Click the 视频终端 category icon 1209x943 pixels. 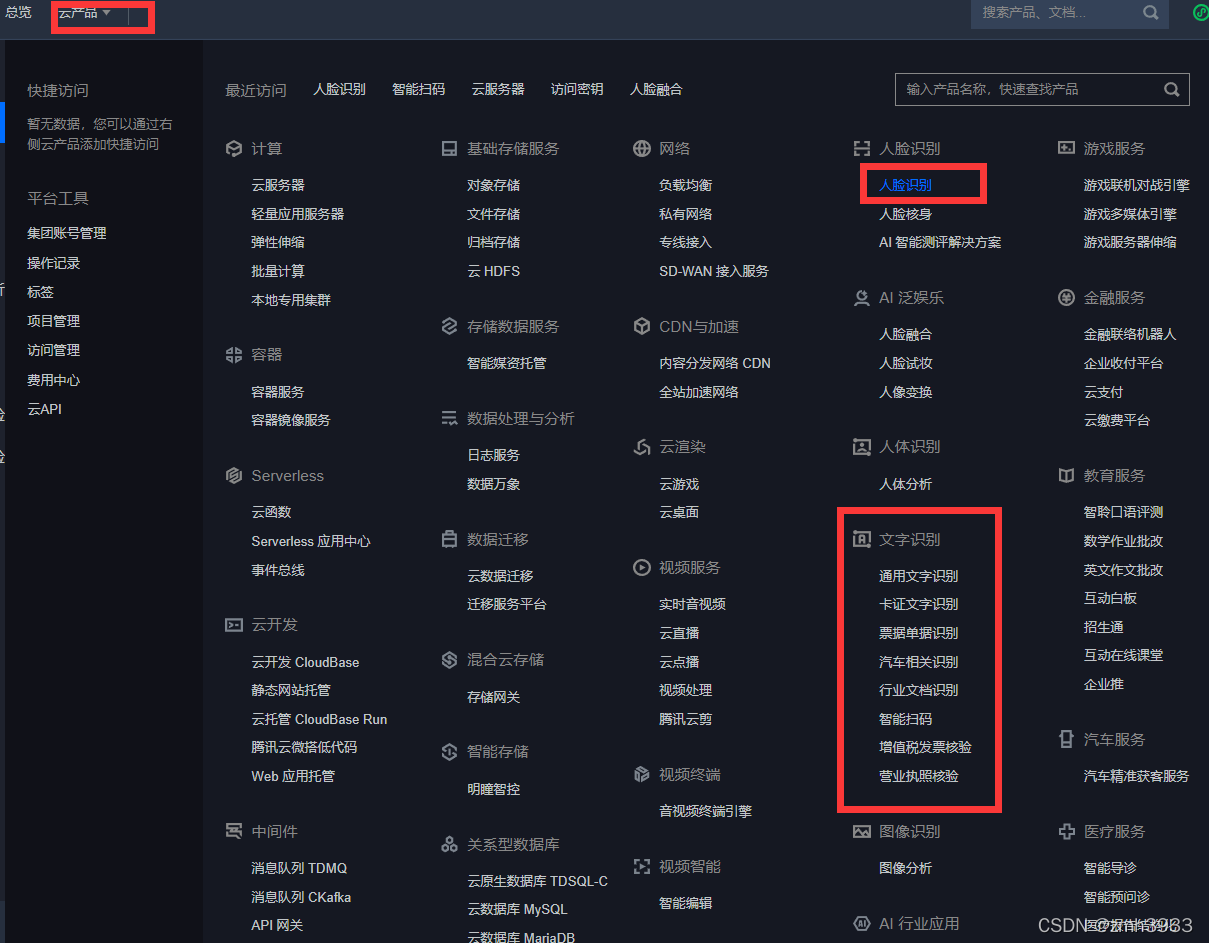[x=642, y=775]
